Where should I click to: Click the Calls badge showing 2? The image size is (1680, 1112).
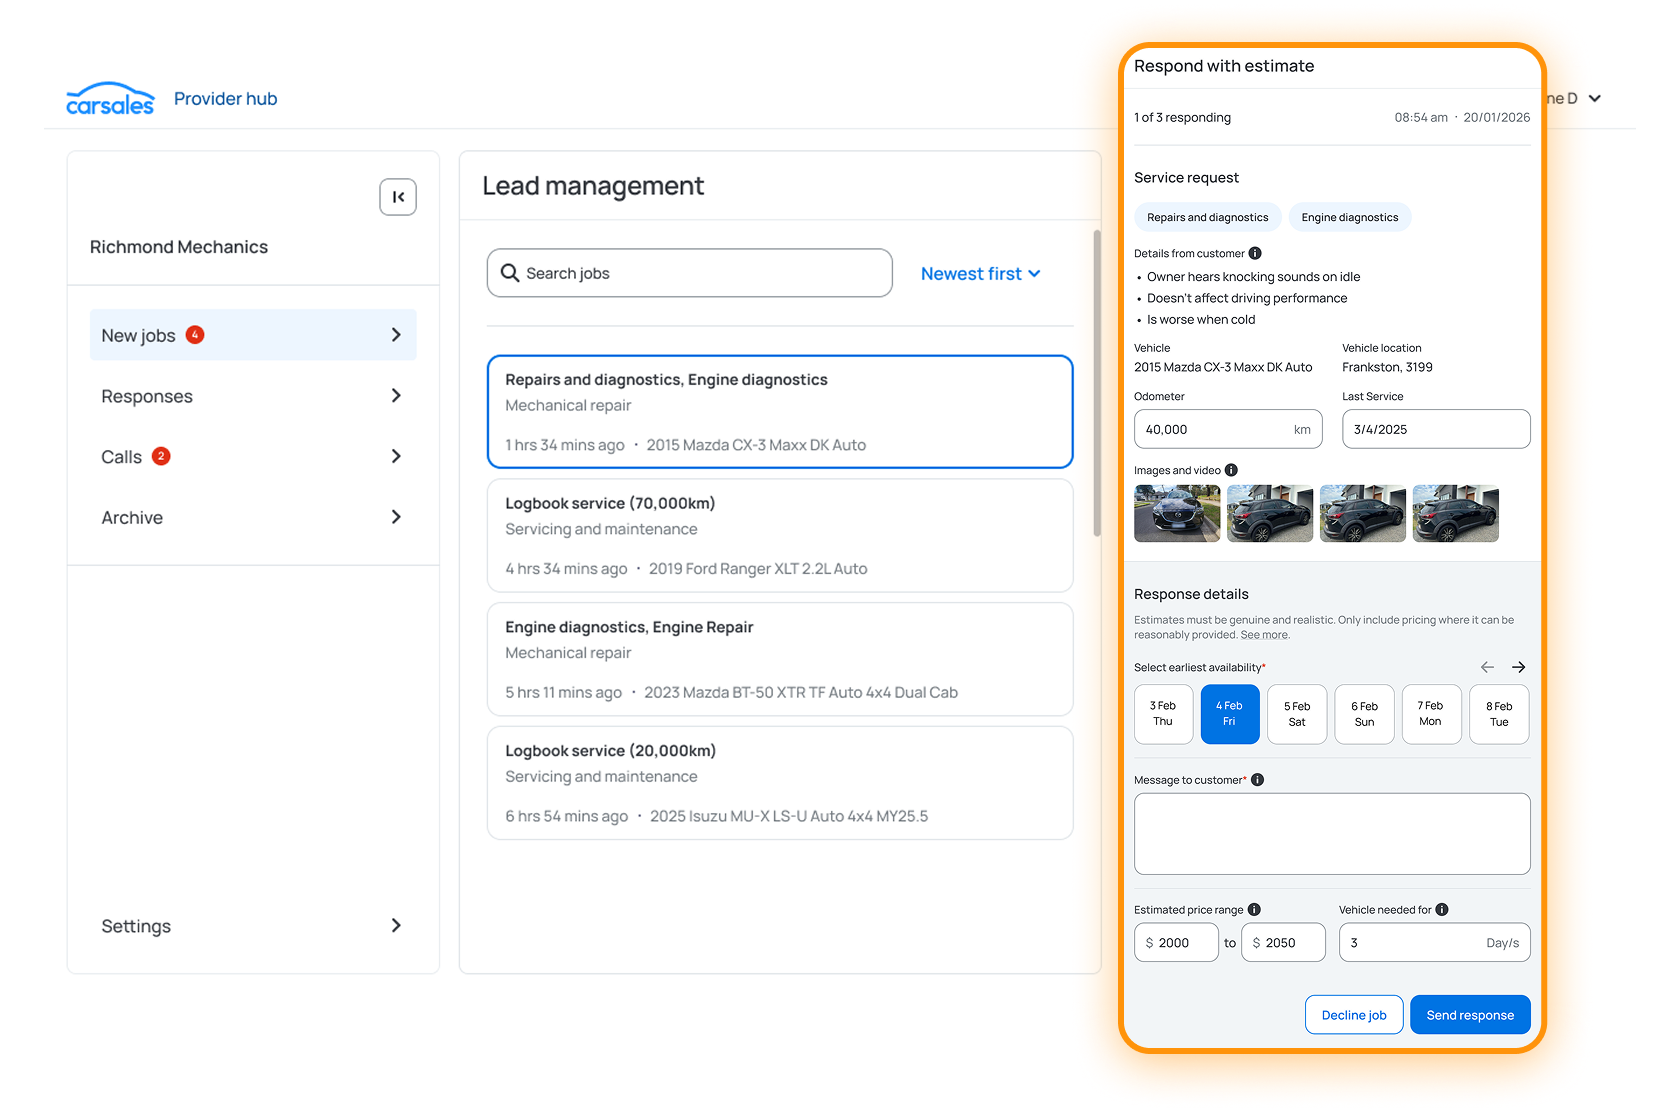[161, 456]
